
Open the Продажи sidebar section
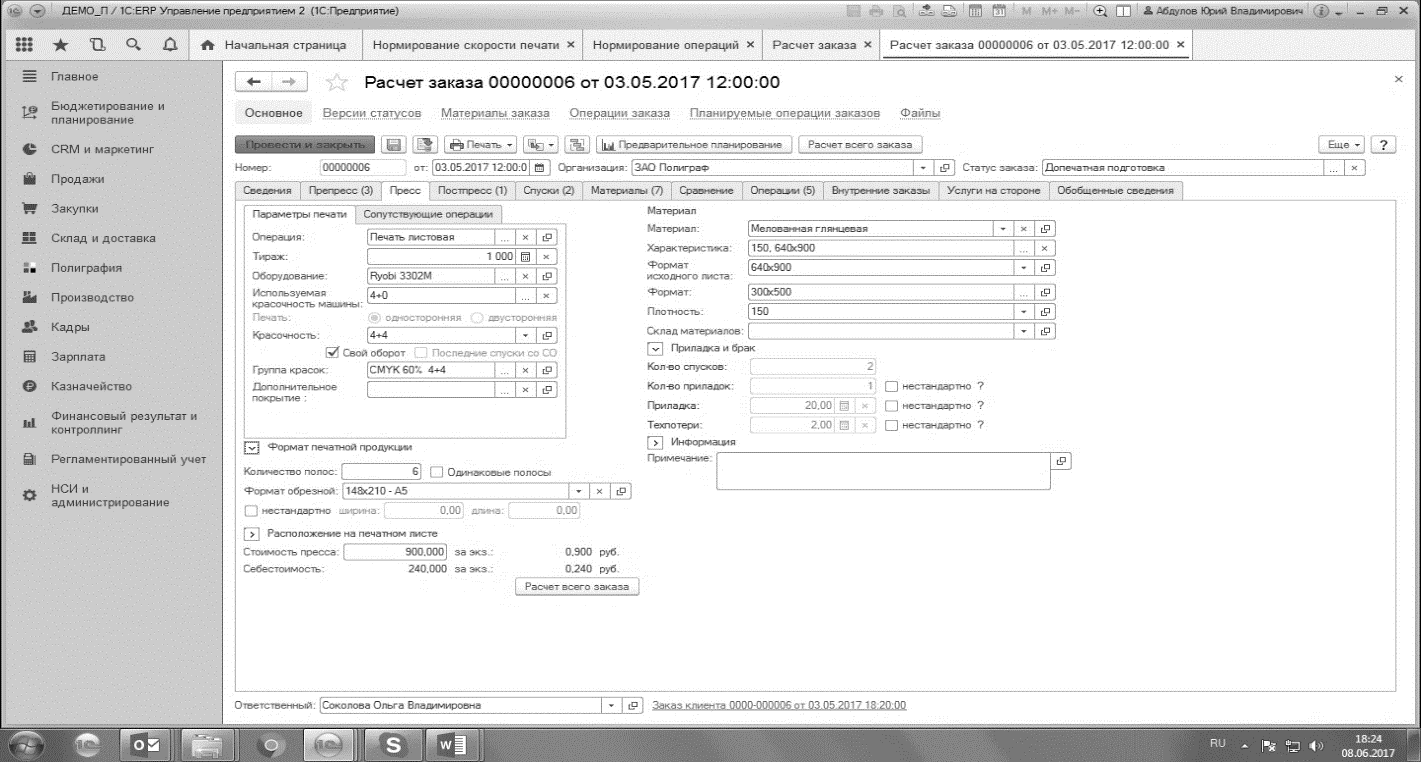click(x=77, y=179)
